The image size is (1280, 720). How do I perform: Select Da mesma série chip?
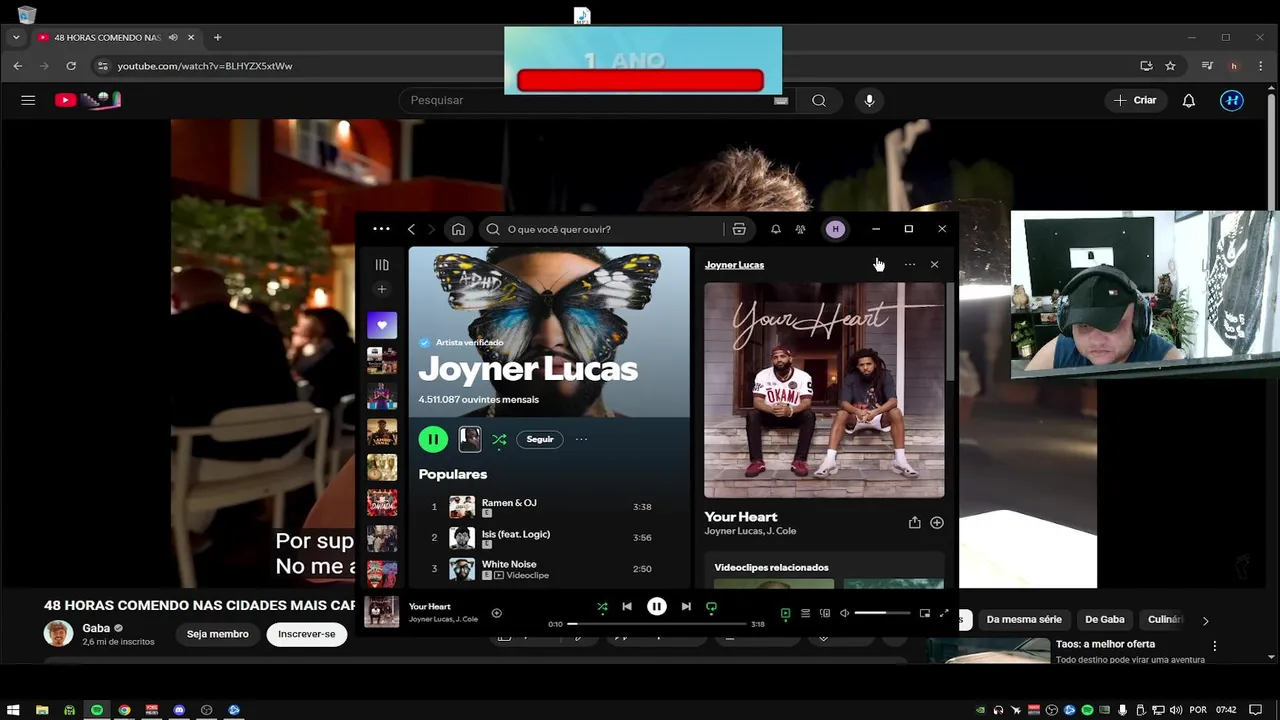click(1024, 620)
